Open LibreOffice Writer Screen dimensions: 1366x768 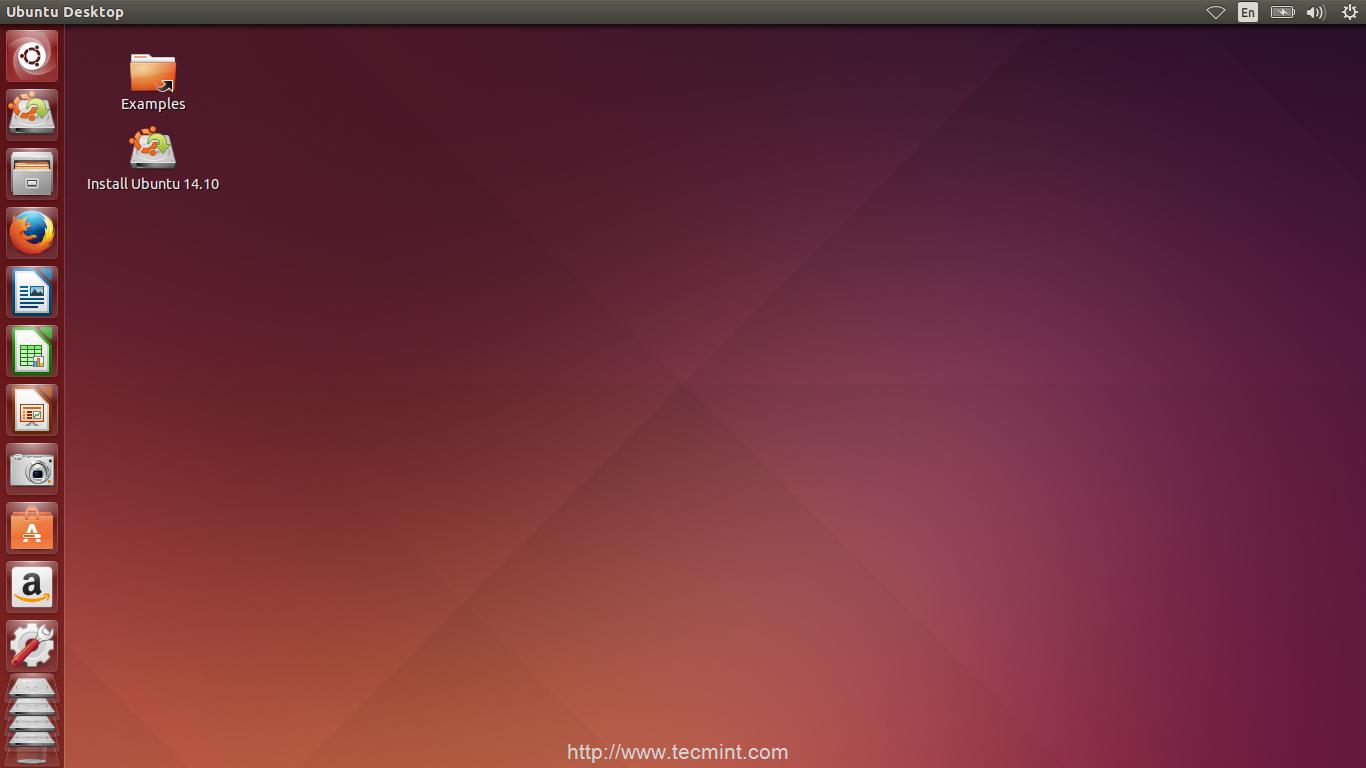32,291
